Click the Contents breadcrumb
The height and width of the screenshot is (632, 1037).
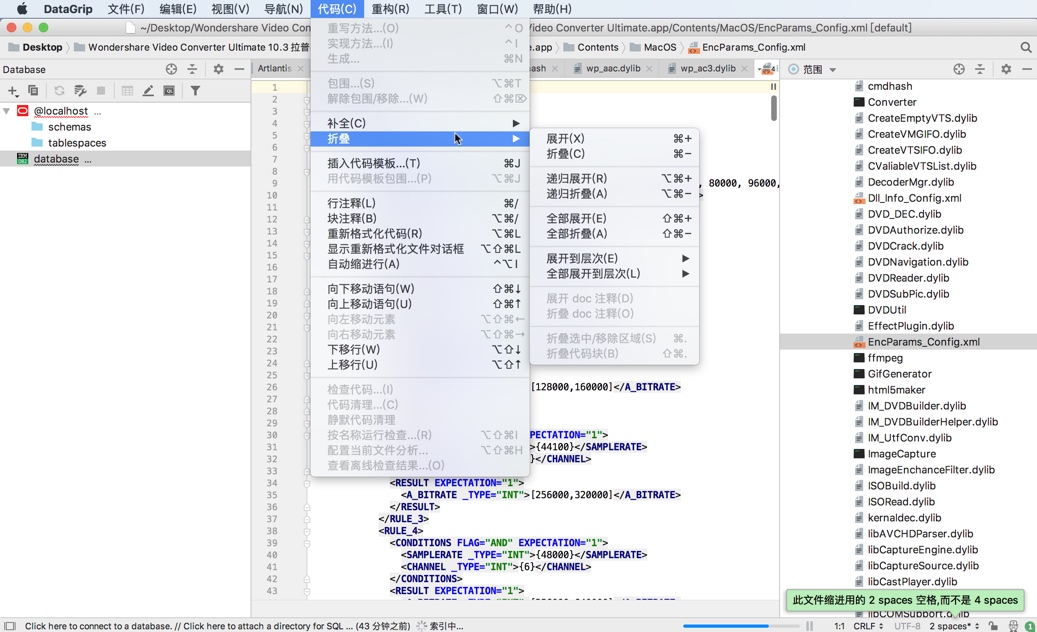point(591,47)
